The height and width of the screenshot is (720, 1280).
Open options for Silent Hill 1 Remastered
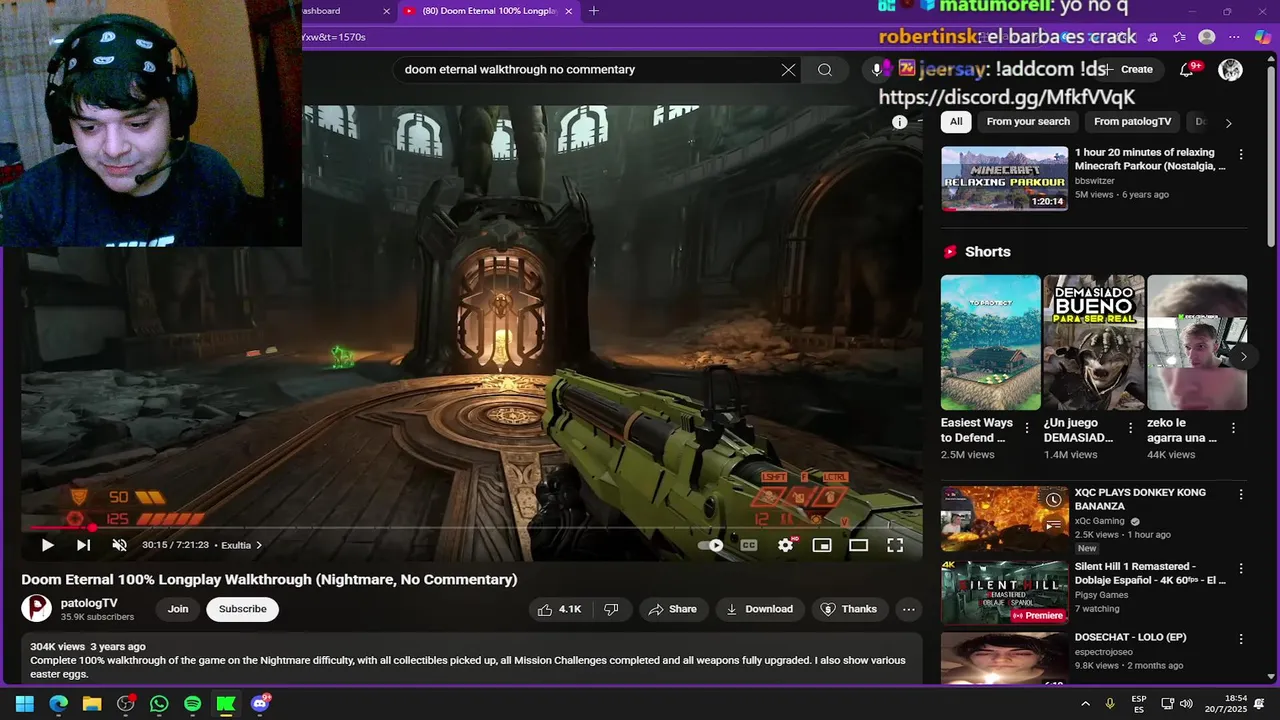[1241, 569]
